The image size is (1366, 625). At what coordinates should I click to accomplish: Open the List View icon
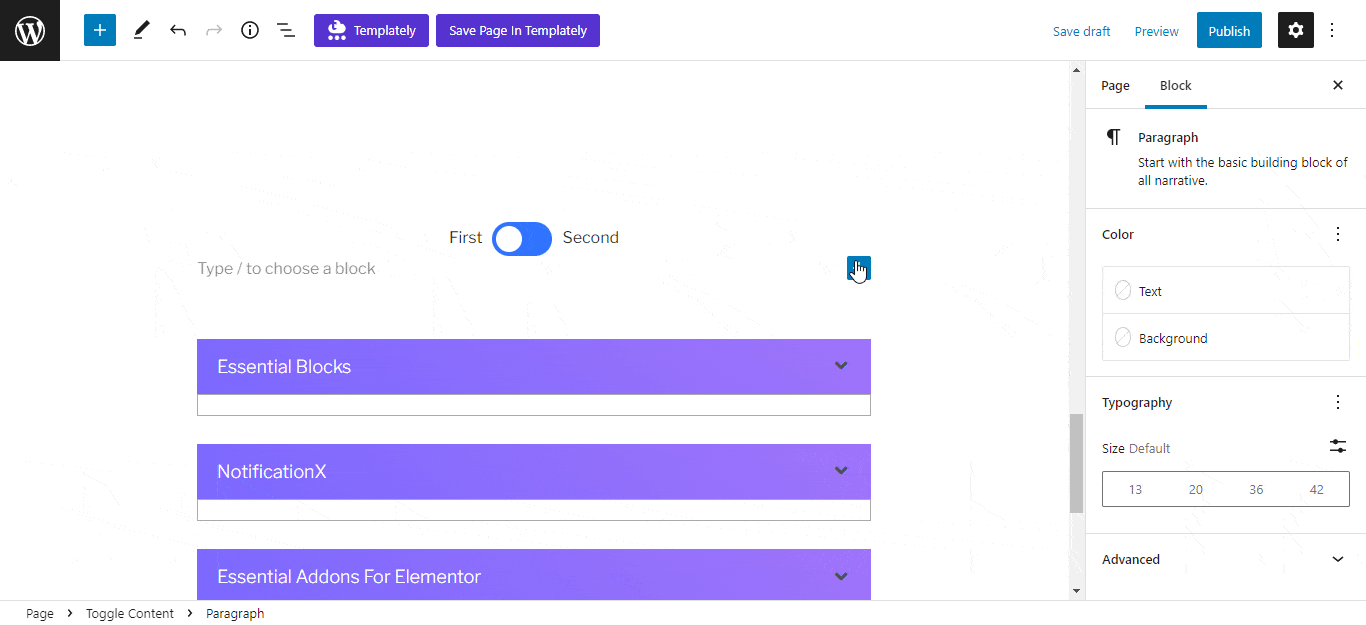286,30
